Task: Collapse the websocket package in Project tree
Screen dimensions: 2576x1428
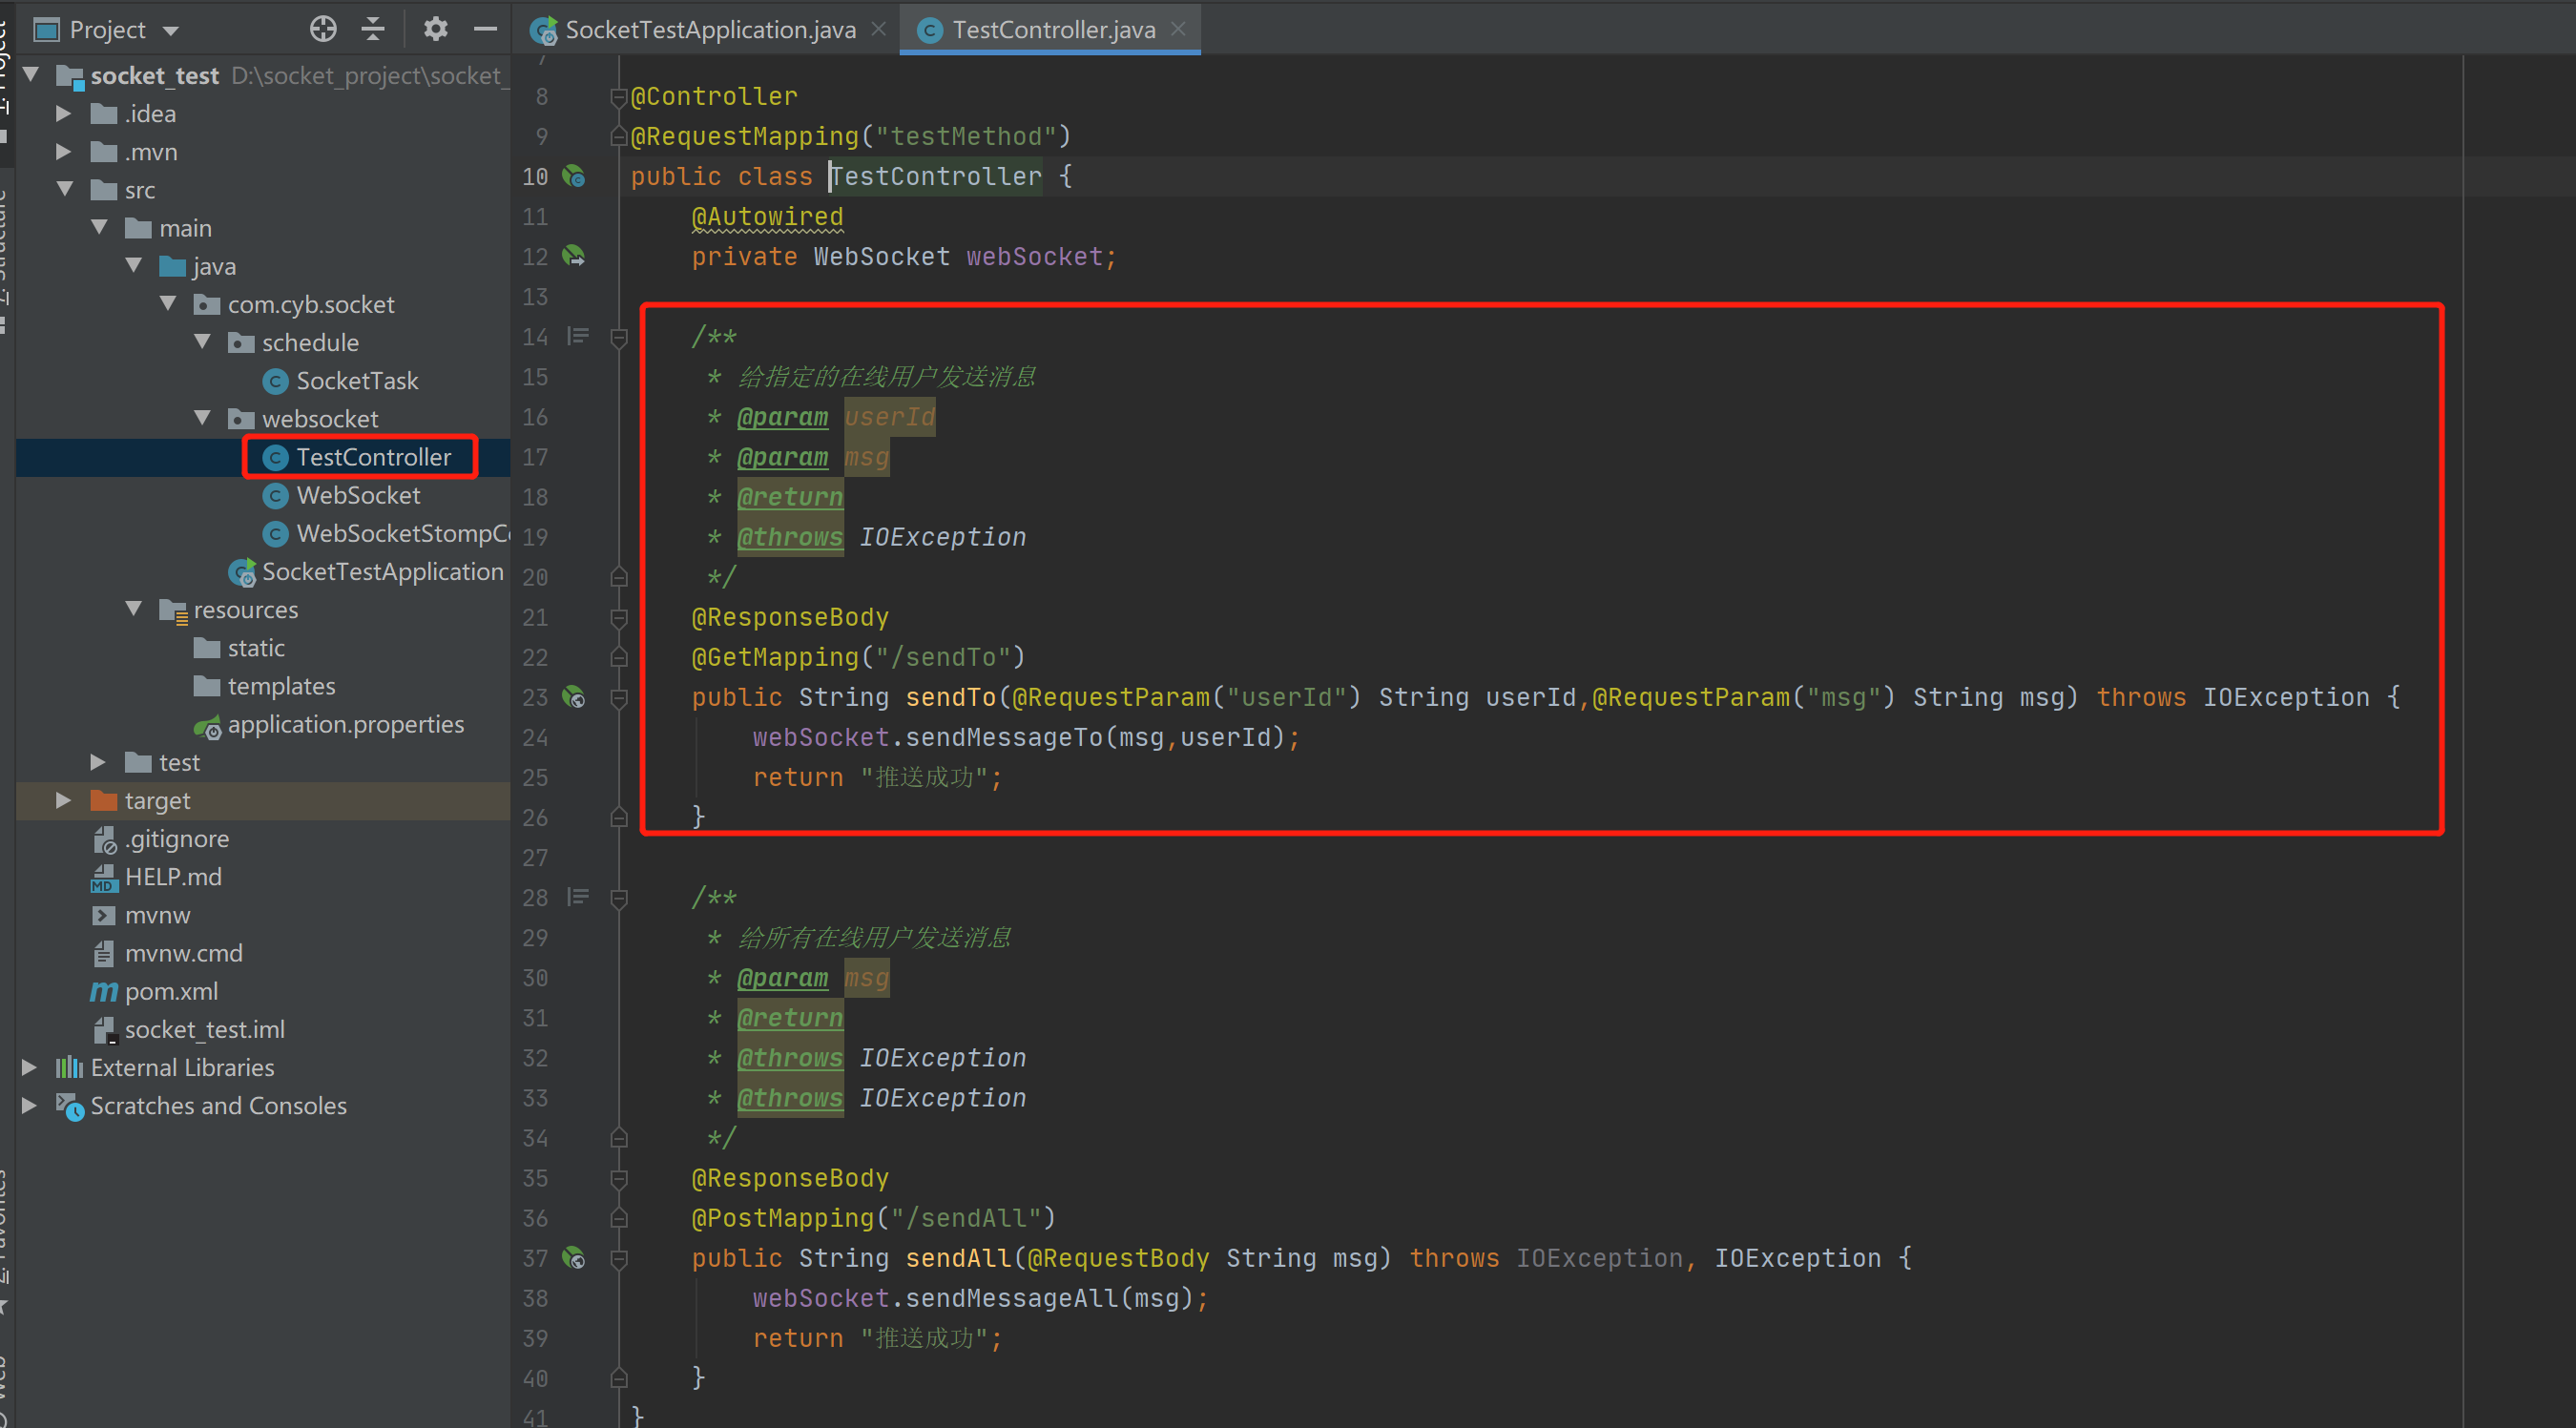Action: 203,418
